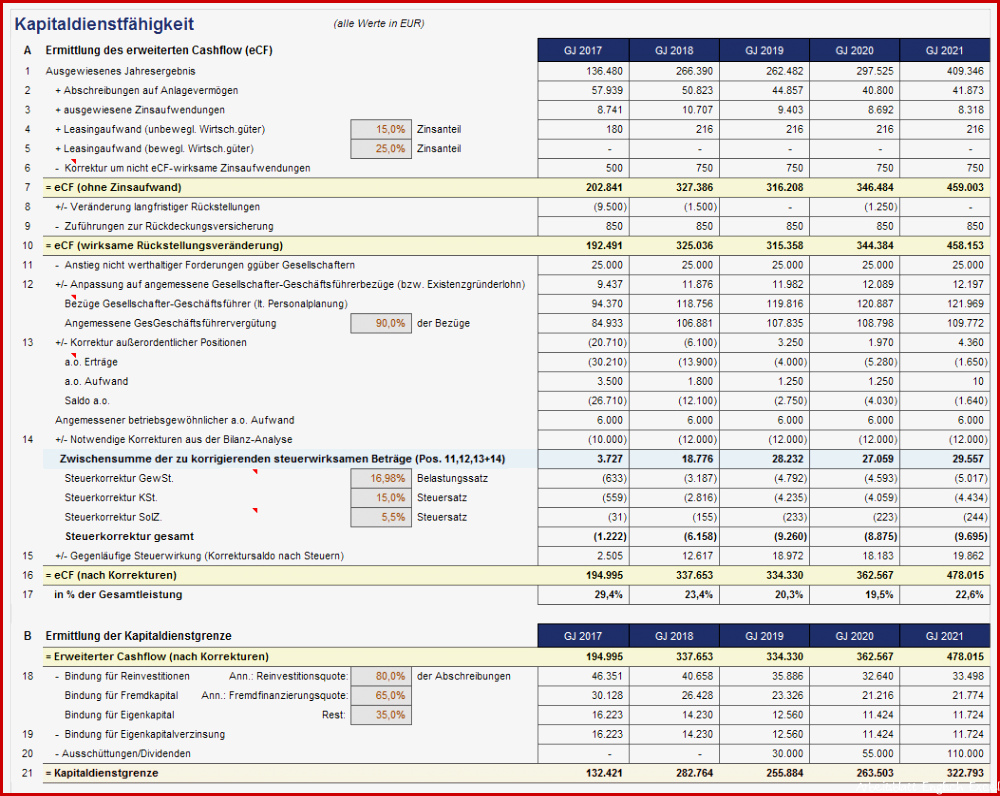Click the GJ 2020 header in section B
This screenshot has height=796, width=1000.
[855, 636]
